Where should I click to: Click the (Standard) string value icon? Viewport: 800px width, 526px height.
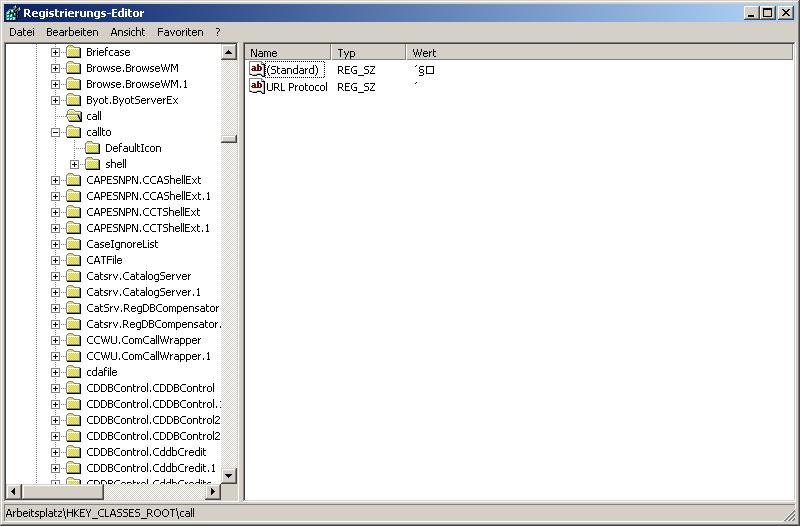[257, 70]
